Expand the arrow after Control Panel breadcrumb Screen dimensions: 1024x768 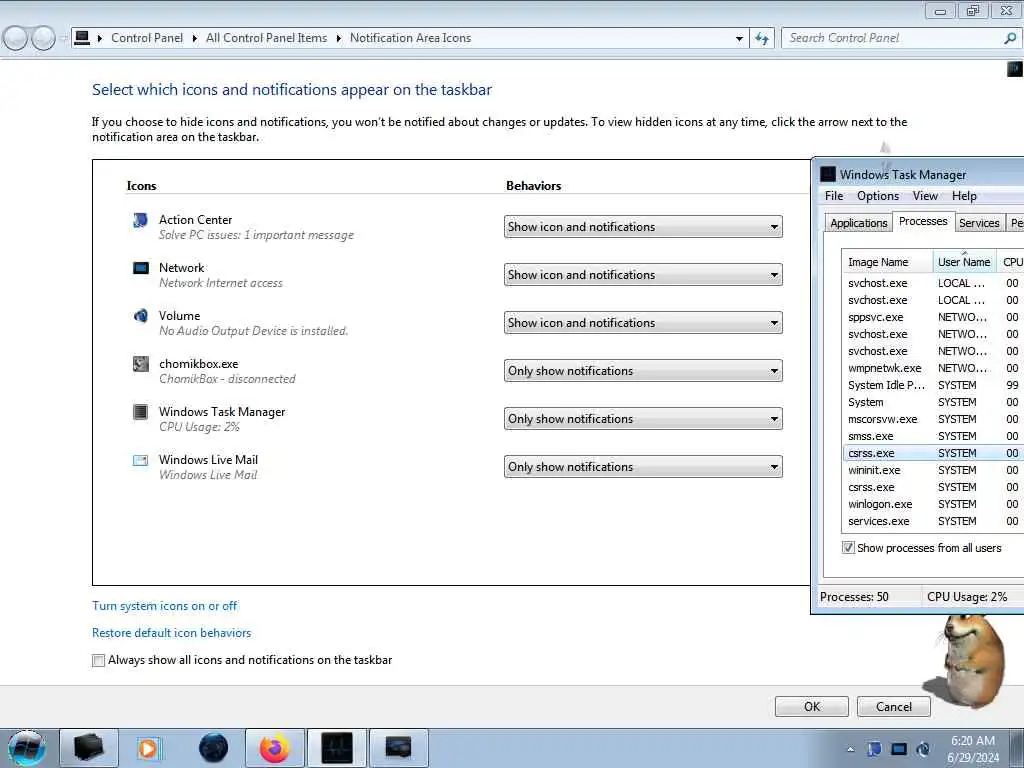[x=195, y=39]
